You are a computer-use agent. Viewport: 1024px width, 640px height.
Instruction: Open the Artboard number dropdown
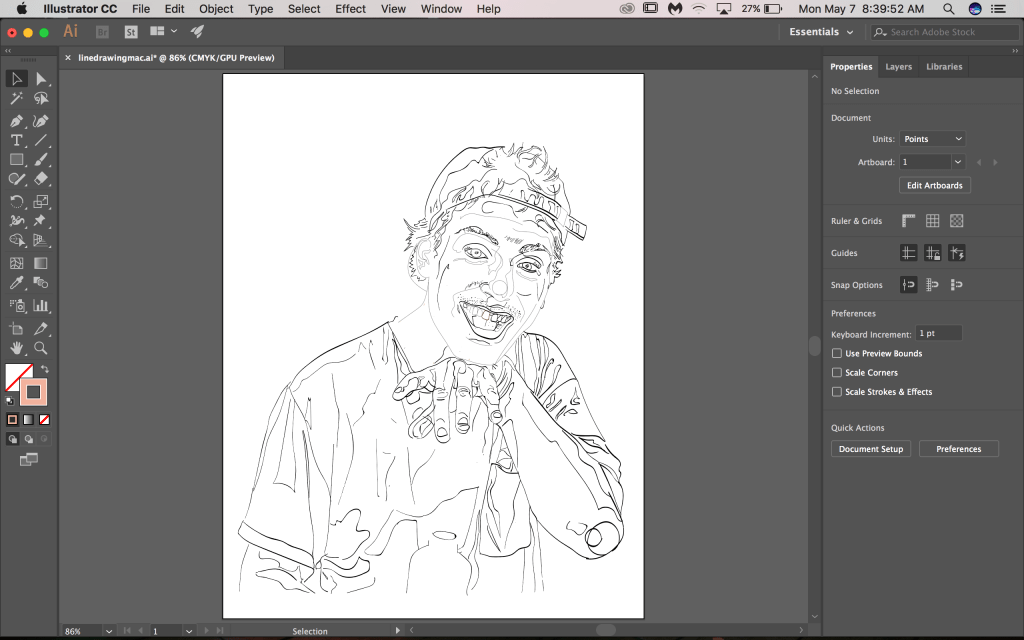click(930, 161)
